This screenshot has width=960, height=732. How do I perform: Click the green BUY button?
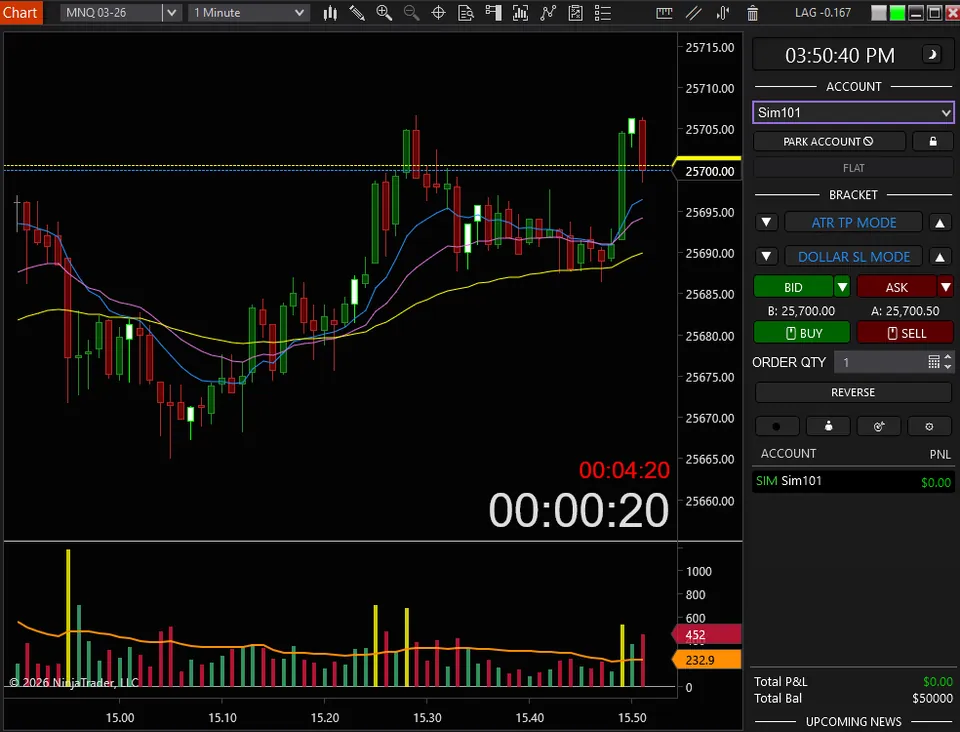(802, 333)
